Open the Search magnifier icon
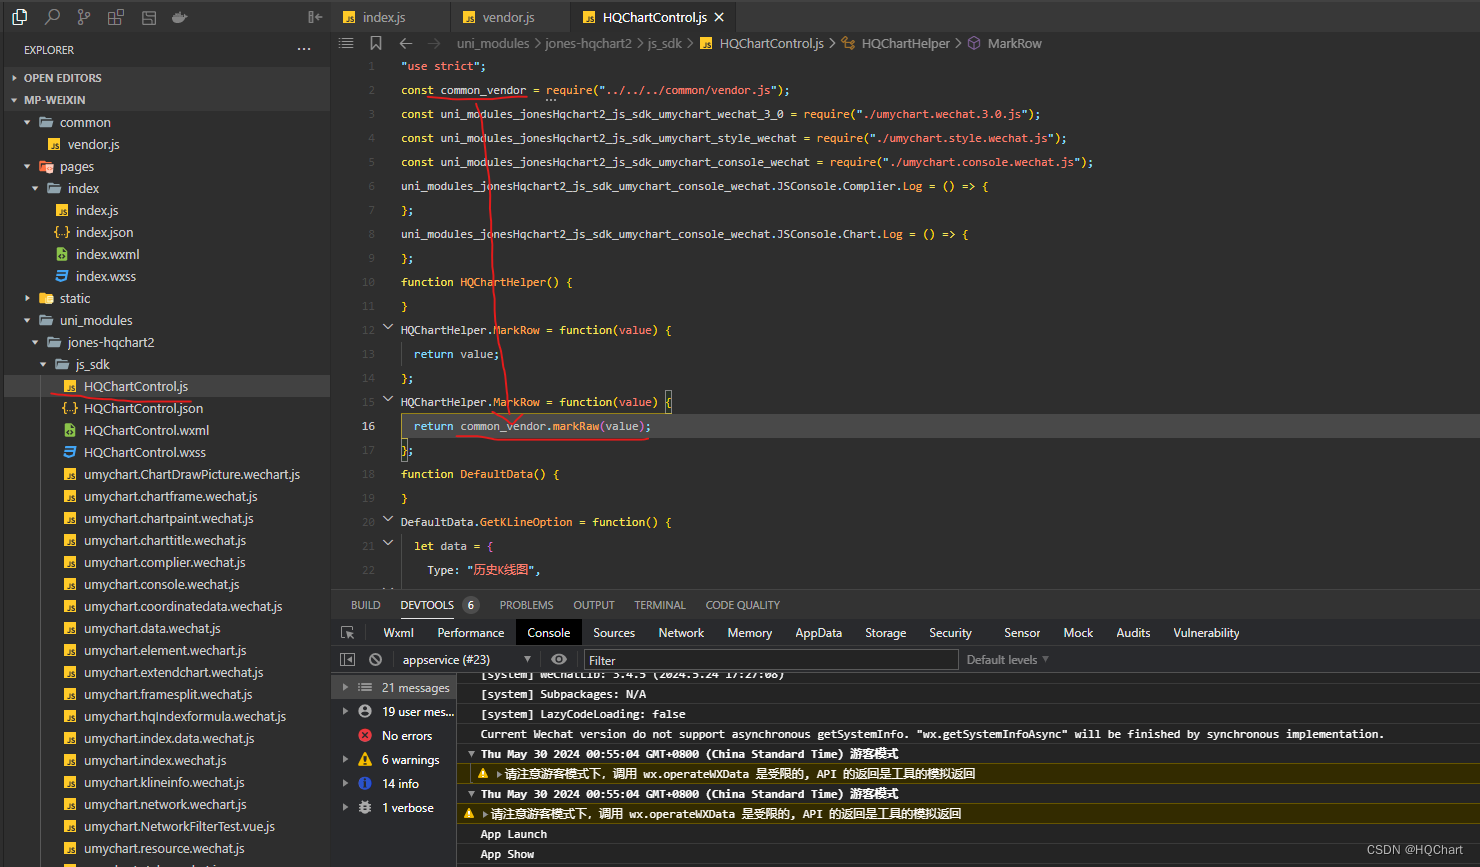This screenshot has height=867, width=1480. 52,17
